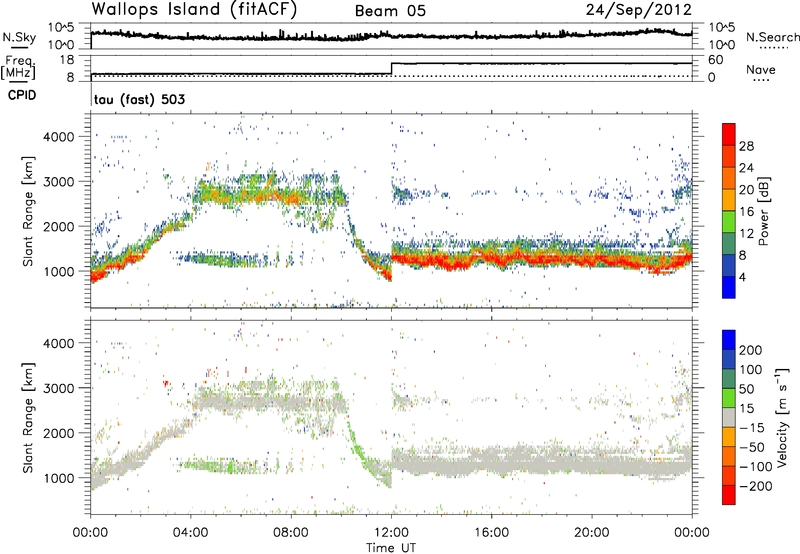The image size is (800, 554).
Task: Click the "3000" tick in the Power panel
Action: (59, 182)
